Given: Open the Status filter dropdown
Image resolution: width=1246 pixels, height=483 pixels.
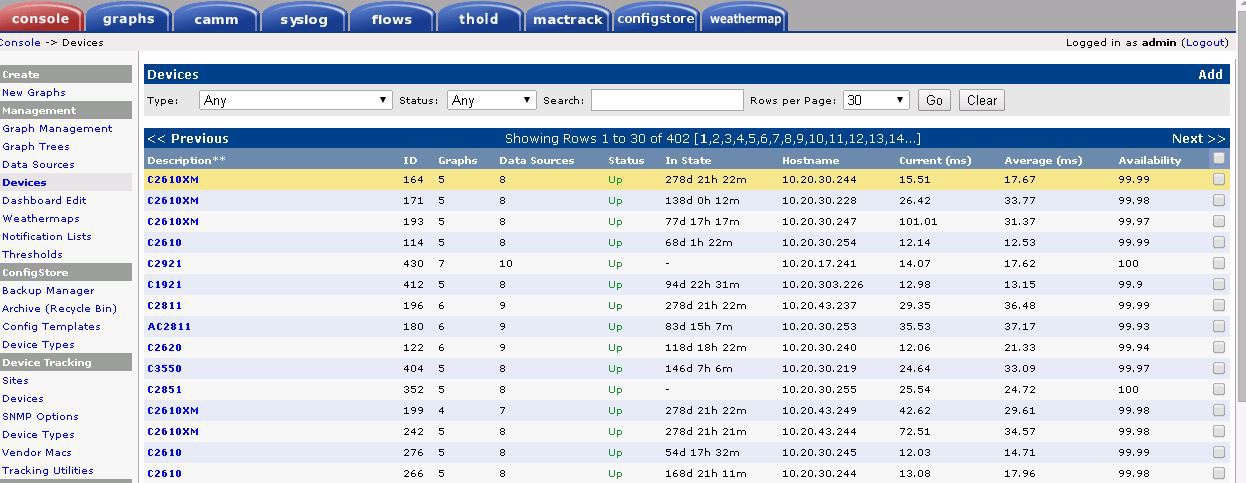Looking at the screenshot, I should coord(492,100).
